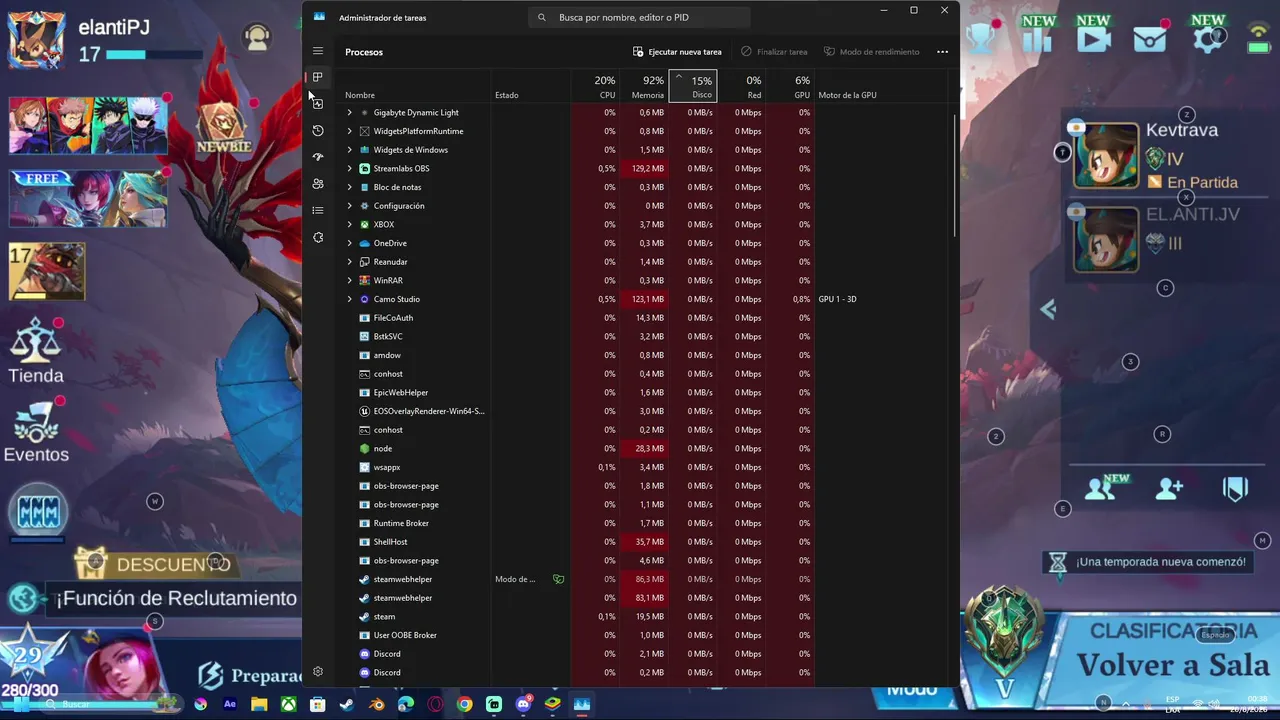
Task: Open Steam from the taskbar
Action: pyautogui.click(x=346, y=704)
